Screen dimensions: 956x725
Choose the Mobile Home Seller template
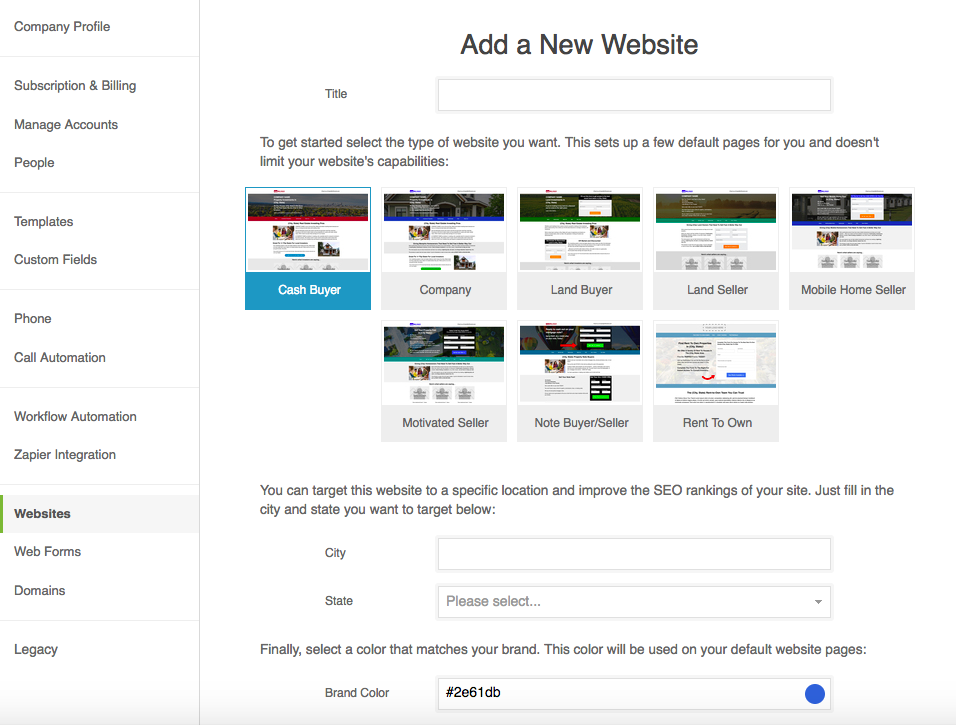click(853, 248)
